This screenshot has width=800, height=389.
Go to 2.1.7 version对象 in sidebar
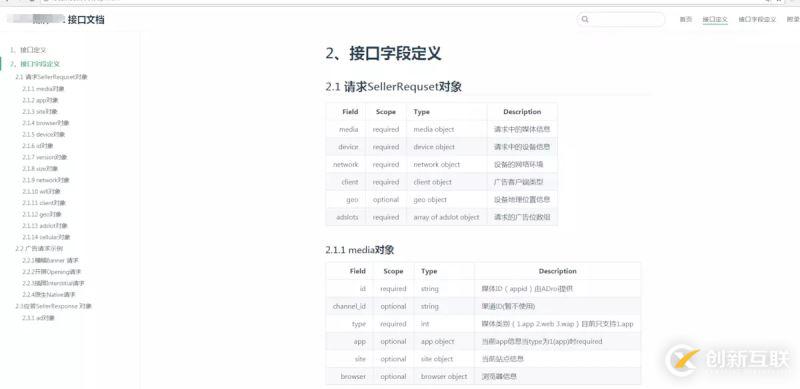point(44,157)
